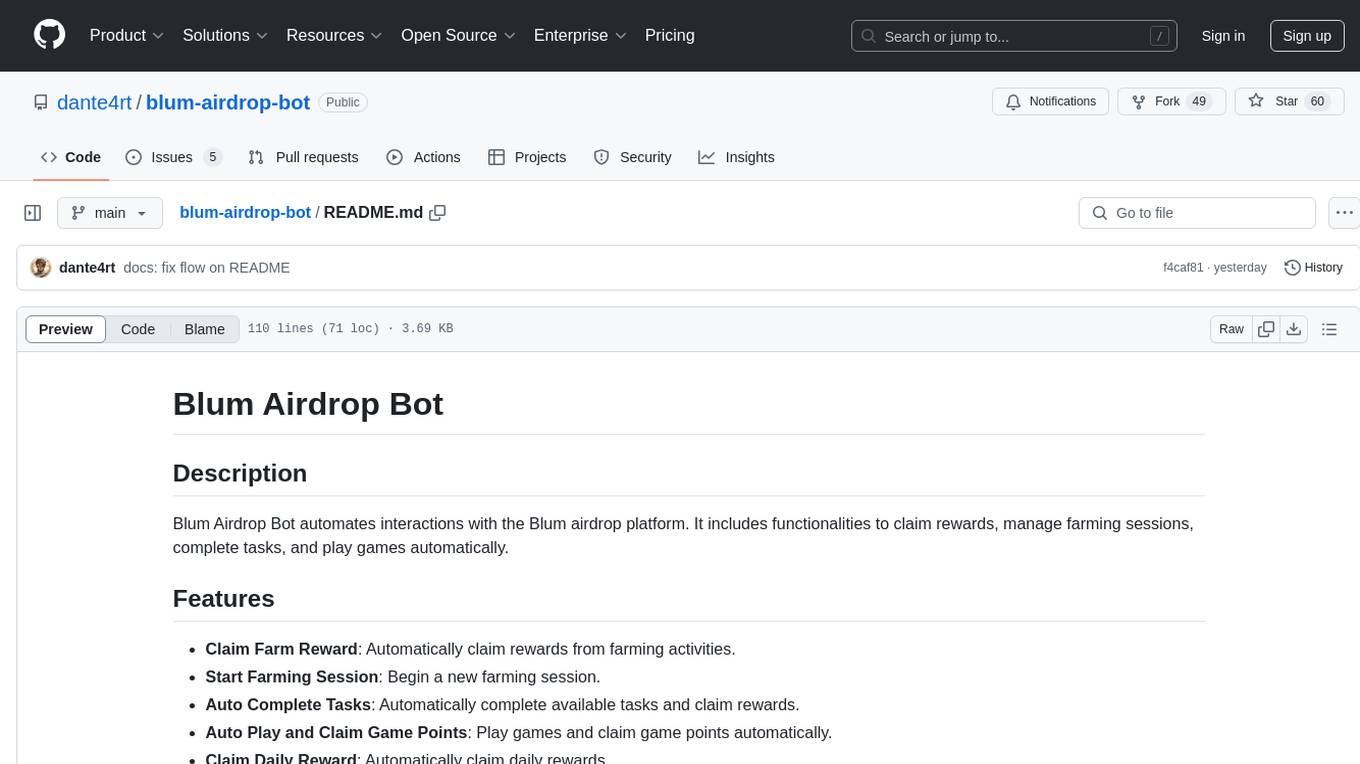
Task: Open the fork count 49
Action: pos(1200,101)
